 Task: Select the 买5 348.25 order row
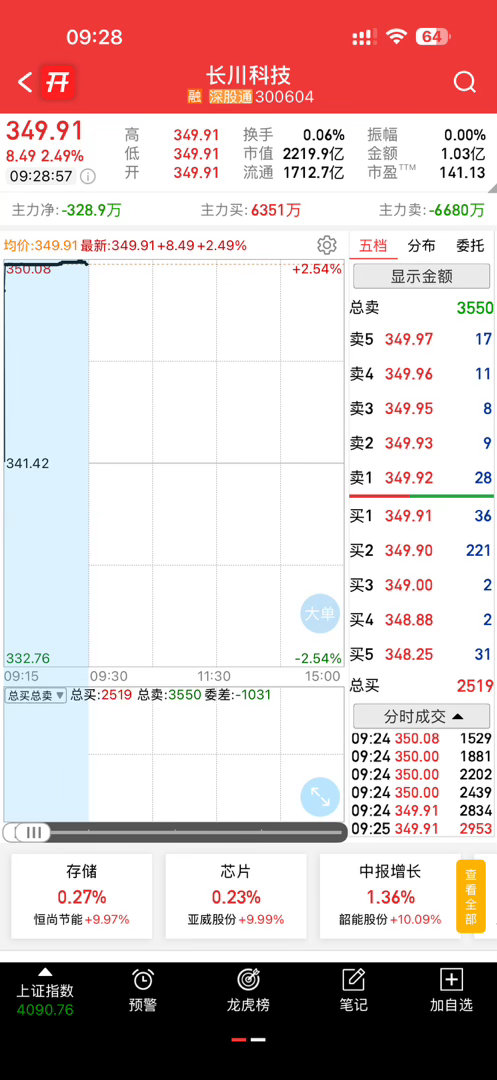click(421, 654)
